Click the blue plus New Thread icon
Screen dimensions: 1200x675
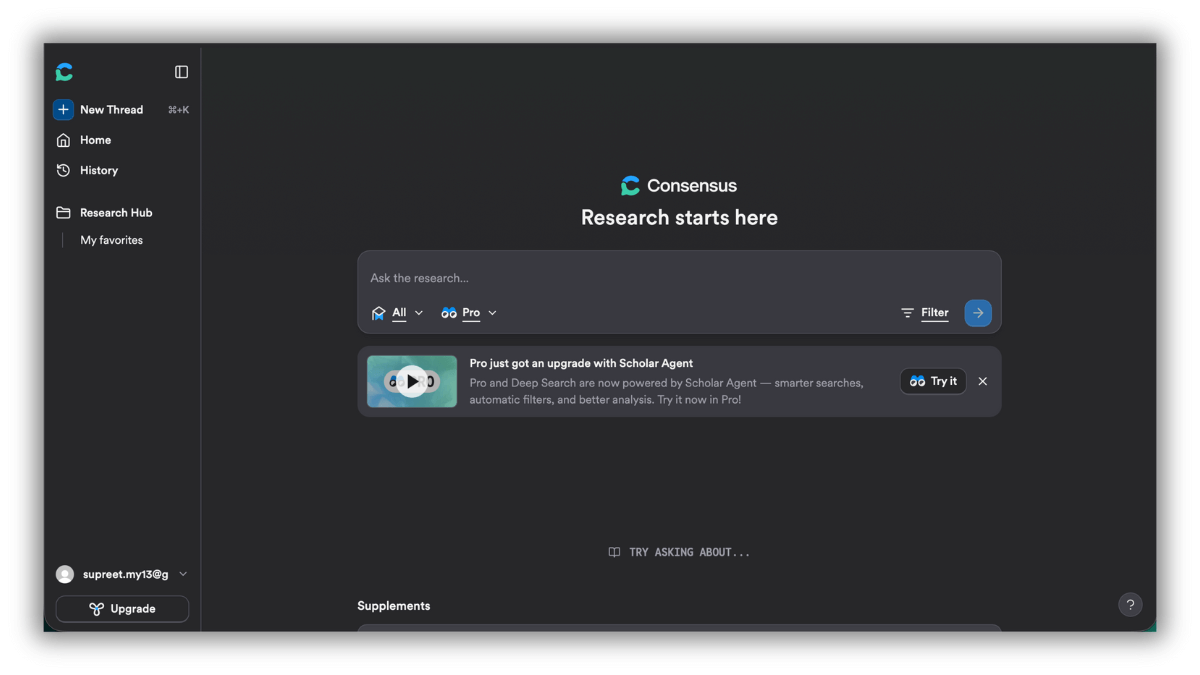[x=63, y=110]
